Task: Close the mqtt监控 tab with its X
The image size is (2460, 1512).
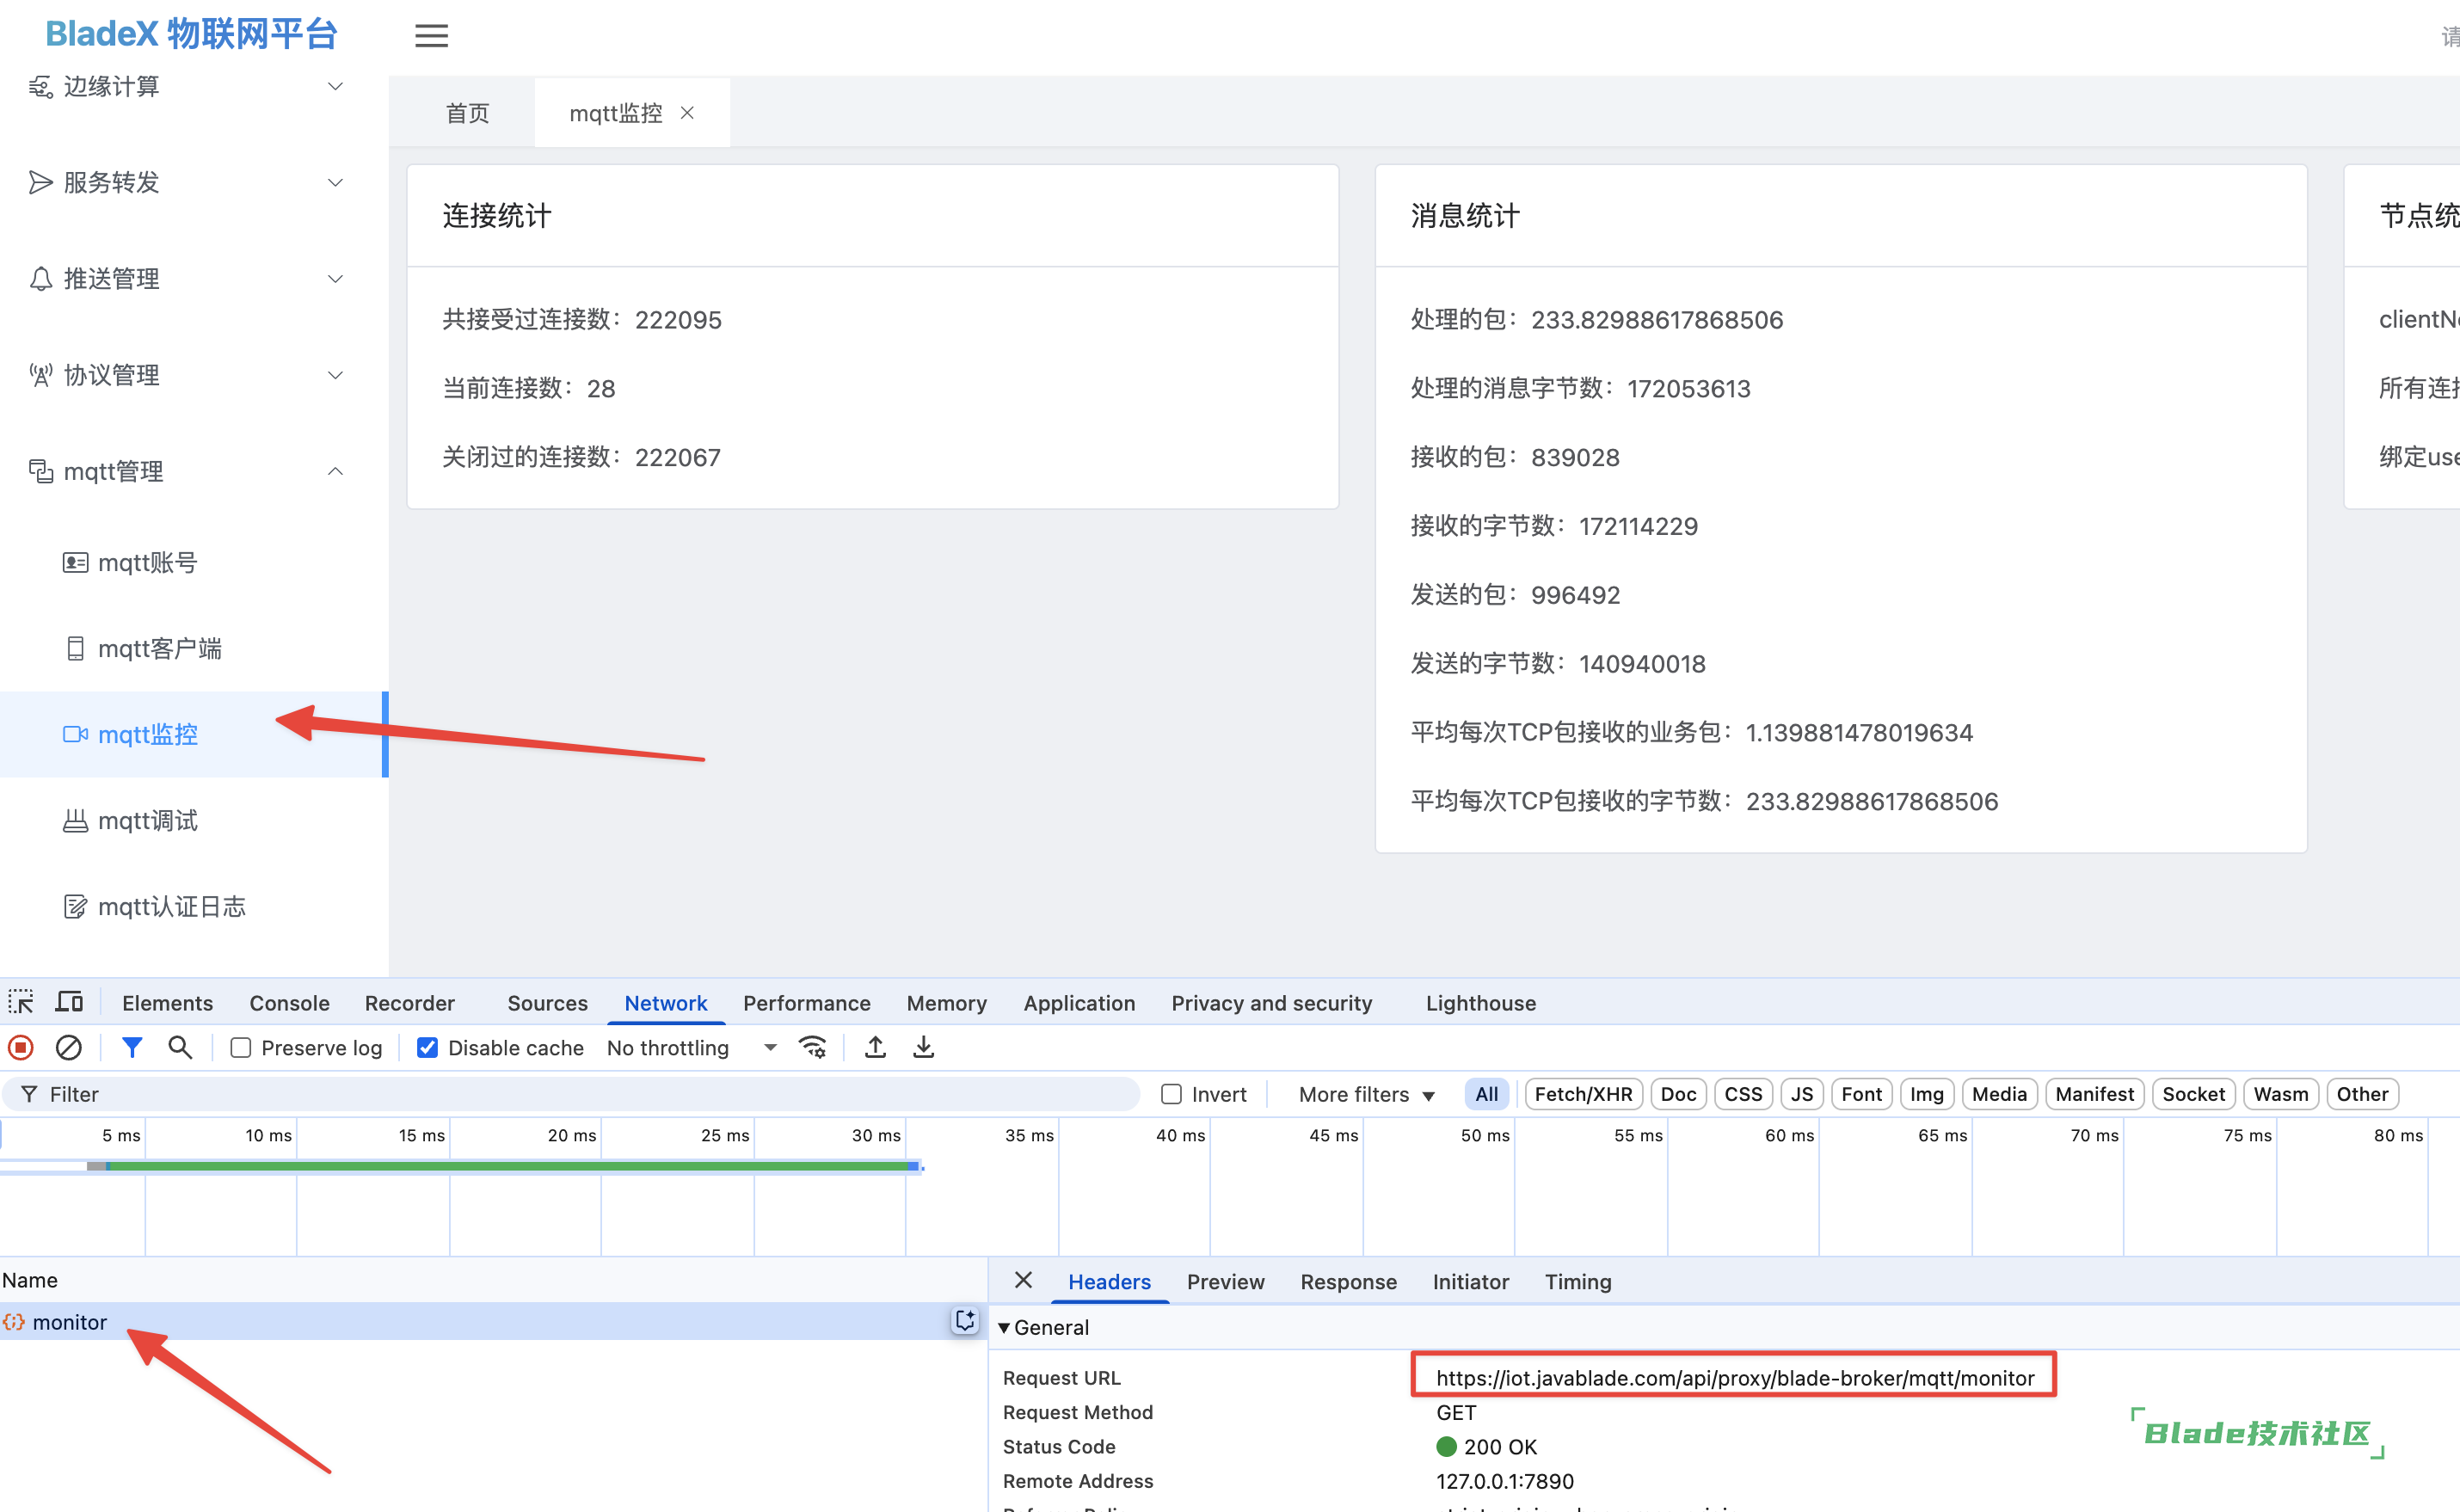Action: (x=687, y=113)
